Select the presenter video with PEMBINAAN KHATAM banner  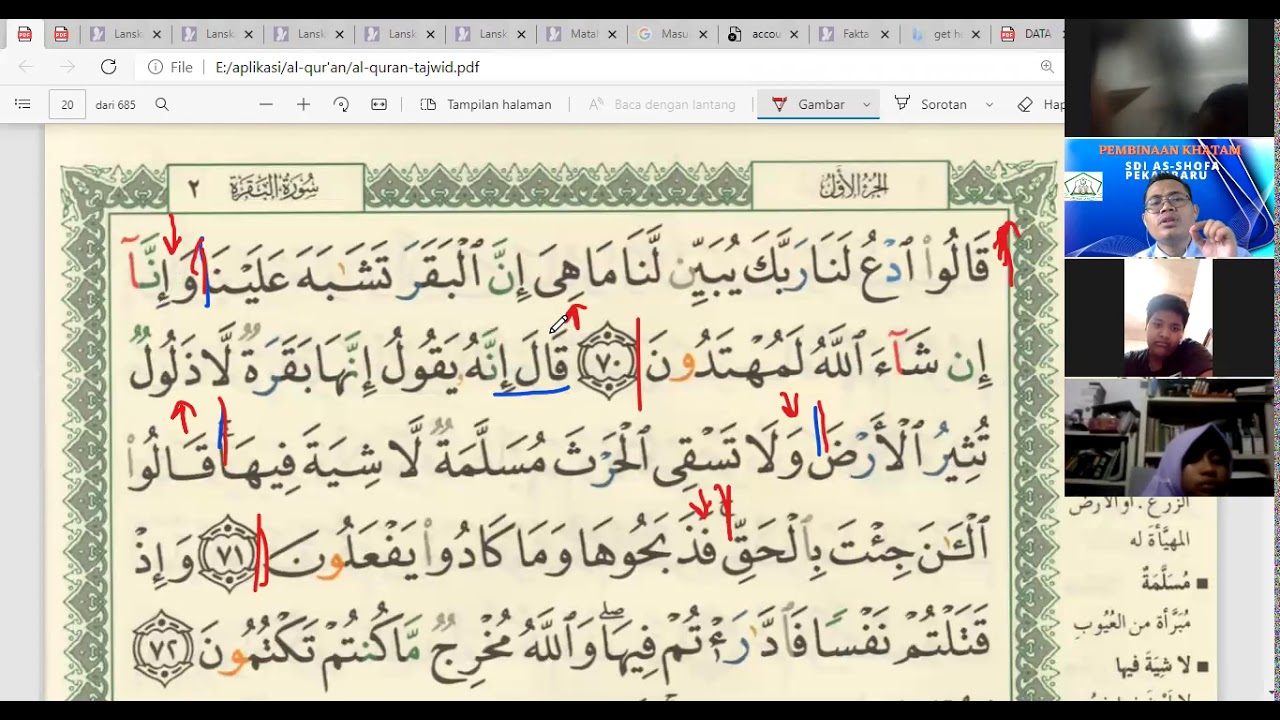[x=1169, y=198]
